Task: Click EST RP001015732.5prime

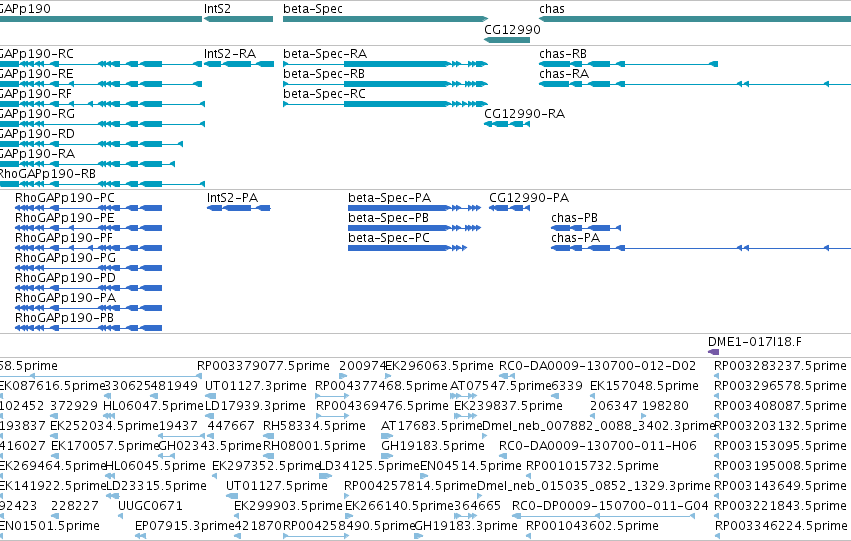Action: [x=593, y=467]
